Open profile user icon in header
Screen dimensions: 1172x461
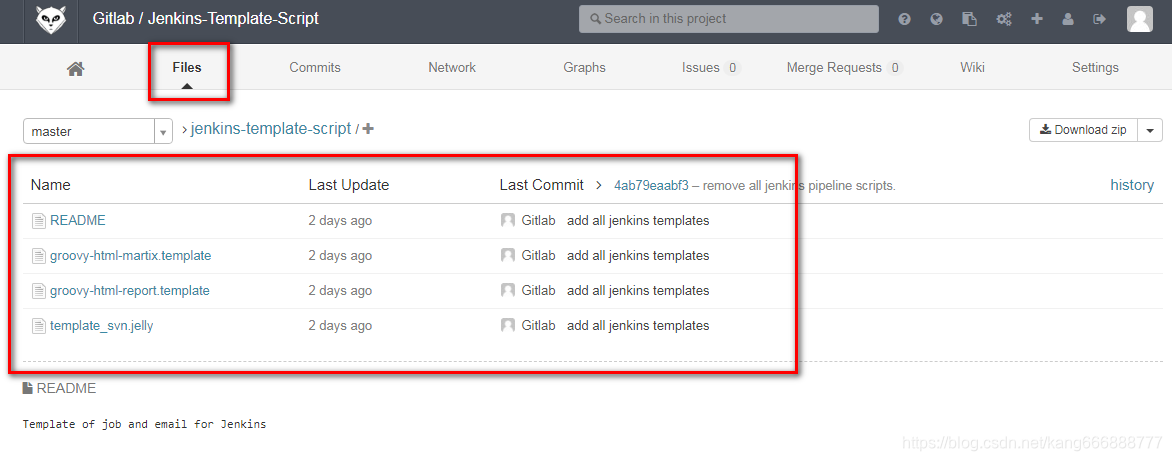pyautogui.click(x=1068, y=19)
